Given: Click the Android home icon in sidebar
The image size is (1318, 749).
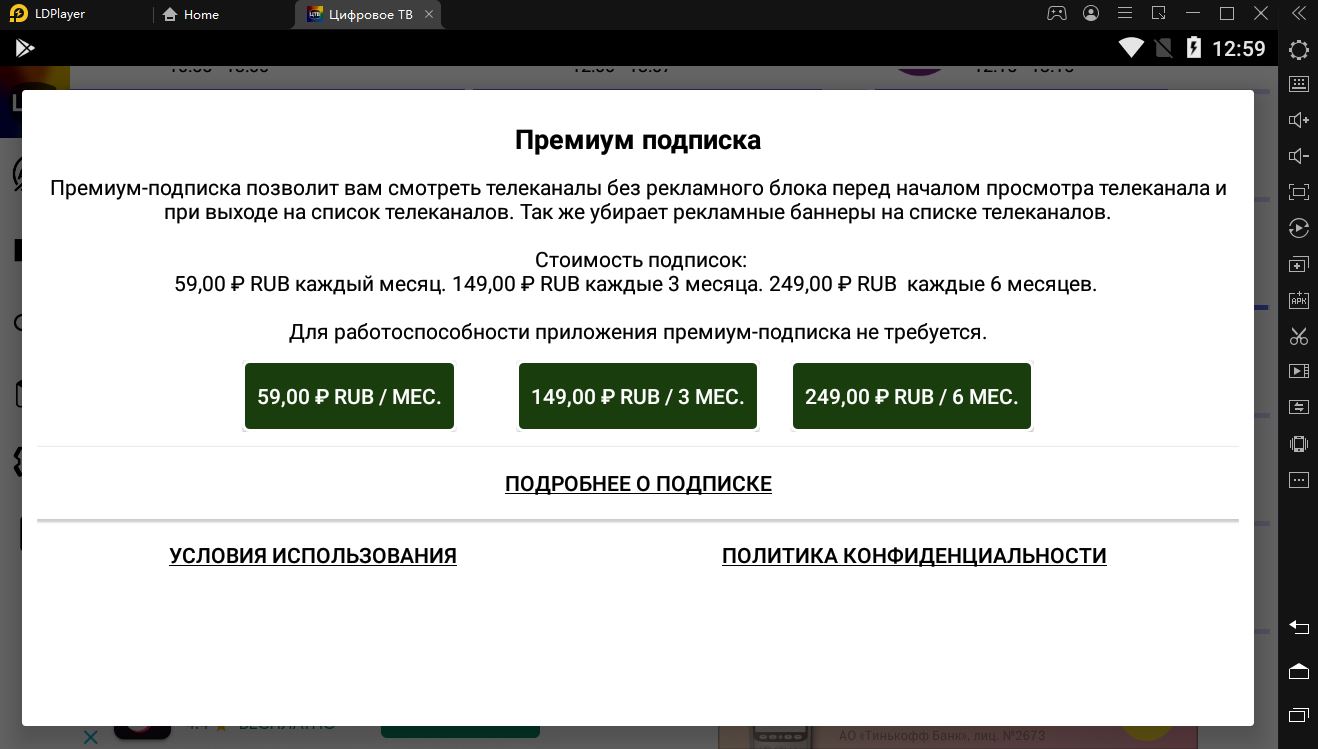Looking at the screenshot, I should 1298,671.
